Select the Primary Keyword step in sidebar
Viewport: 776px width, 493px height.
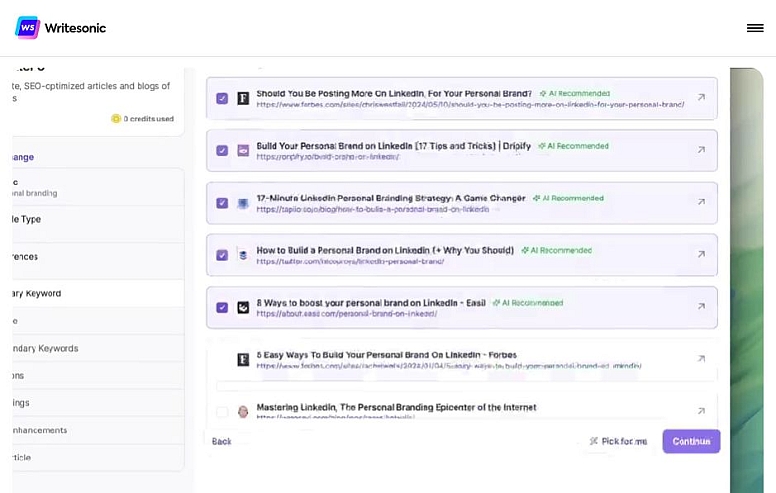(x=98, y=293)
